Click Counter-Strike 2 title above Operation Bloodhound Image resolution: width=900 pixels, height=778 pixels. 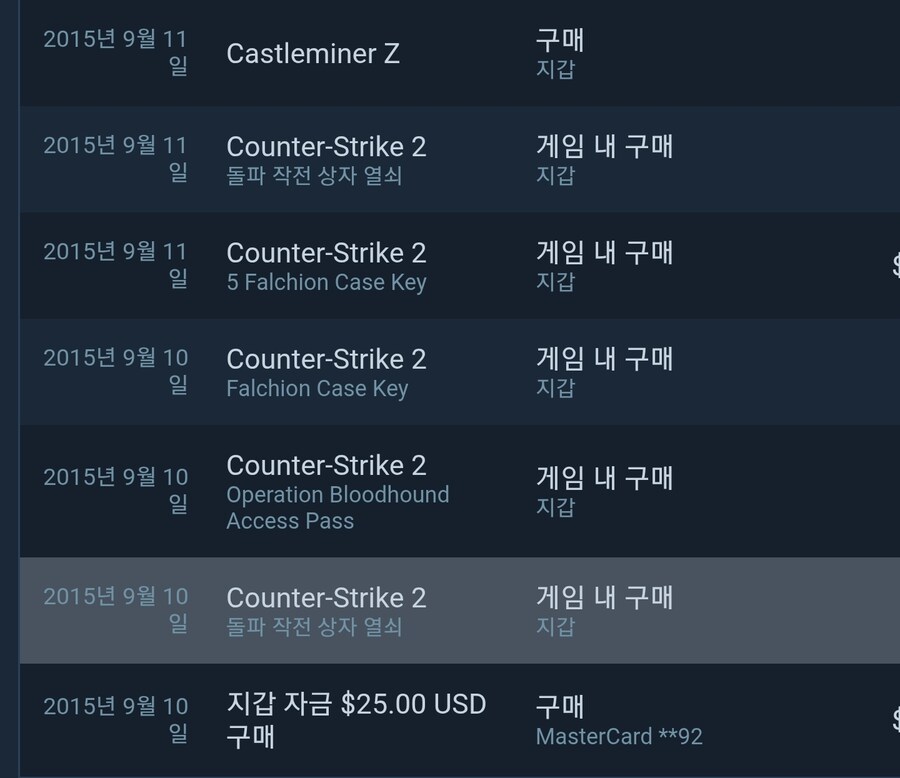click(326, 465)
